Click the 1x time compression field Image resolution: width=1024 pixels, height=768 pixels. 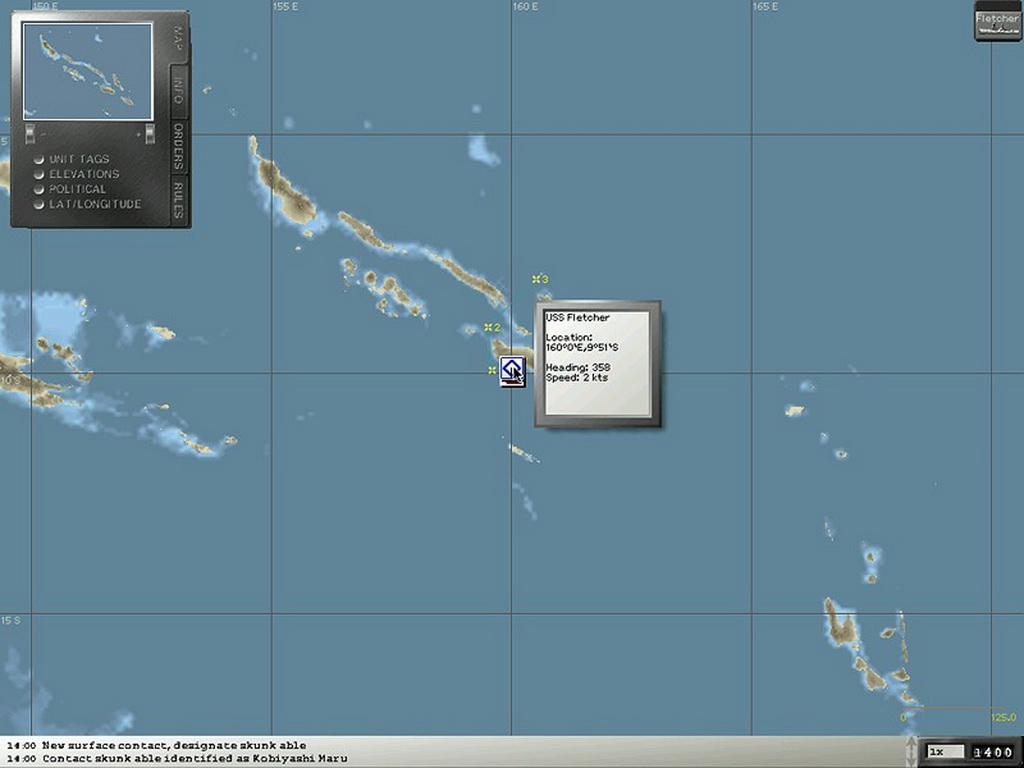click(x=945, y=751)
